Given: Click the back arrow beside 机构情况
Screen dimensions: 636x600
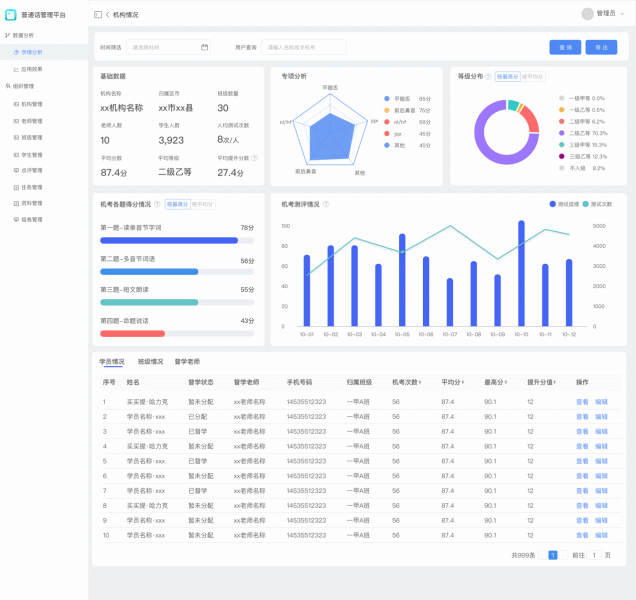Looking at the screenshot, I should 107,15.
